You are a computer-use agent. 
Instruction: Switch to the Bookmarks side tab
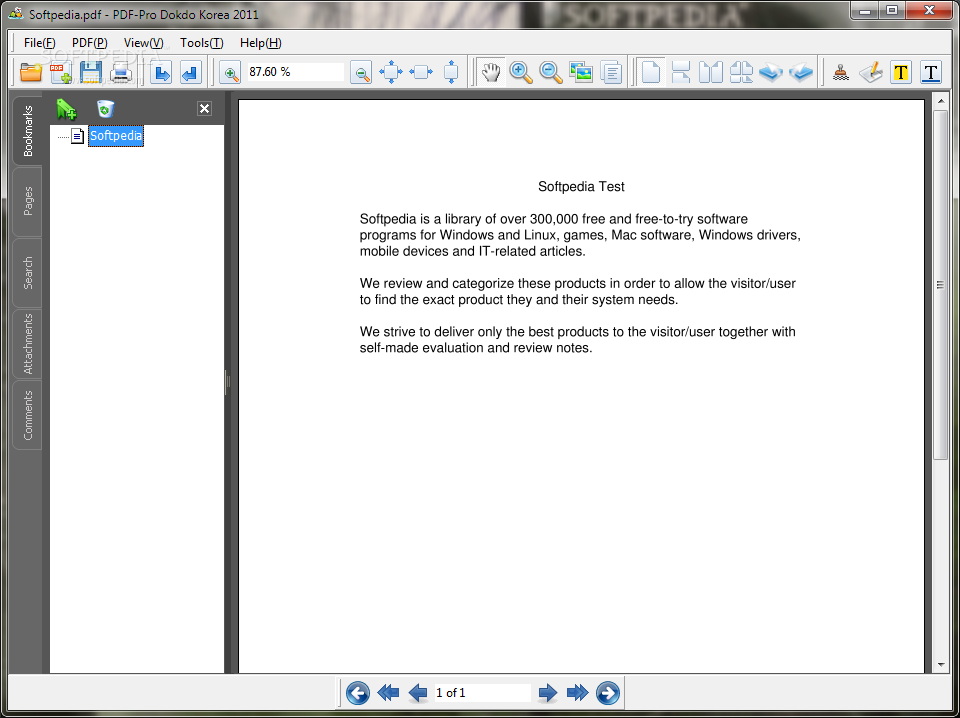coord(28,130)
